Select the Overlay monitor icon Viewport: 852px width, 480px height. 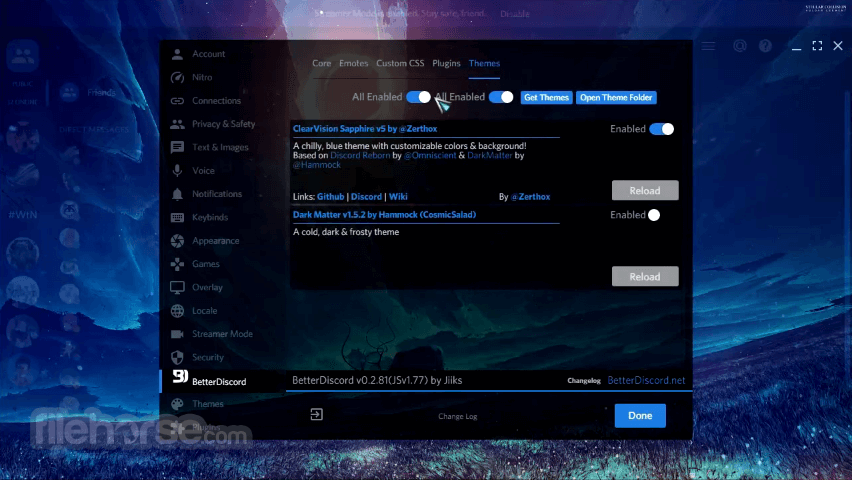[177, 288]
